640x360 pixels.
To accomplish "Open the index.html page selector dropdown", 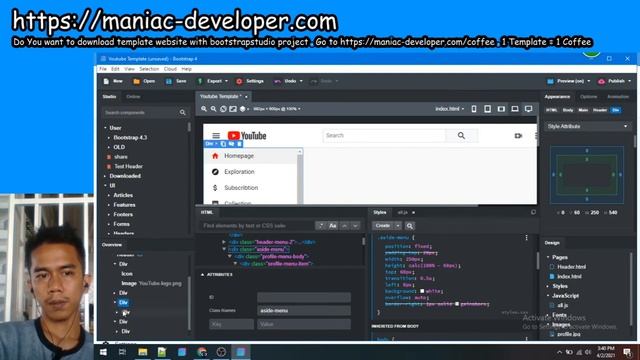I will pyautogui.click(x=449, y=109).
